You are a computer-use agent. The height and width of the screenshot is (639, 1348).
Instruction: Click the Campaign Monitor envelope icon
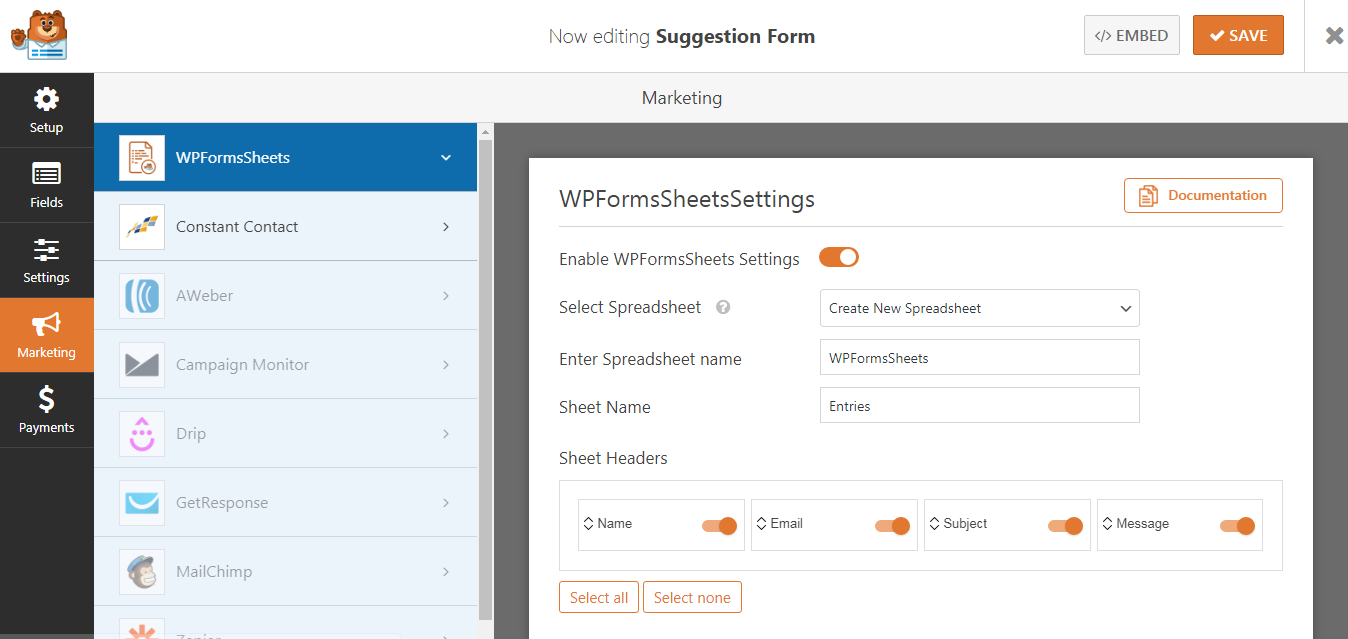click(x=142, y=365)
